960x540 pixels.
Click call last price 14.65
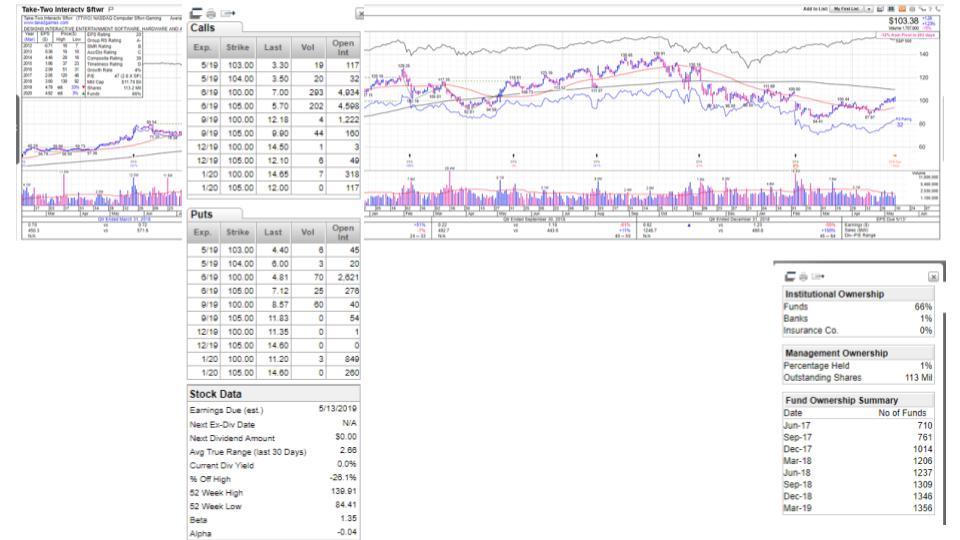(278, 174)
